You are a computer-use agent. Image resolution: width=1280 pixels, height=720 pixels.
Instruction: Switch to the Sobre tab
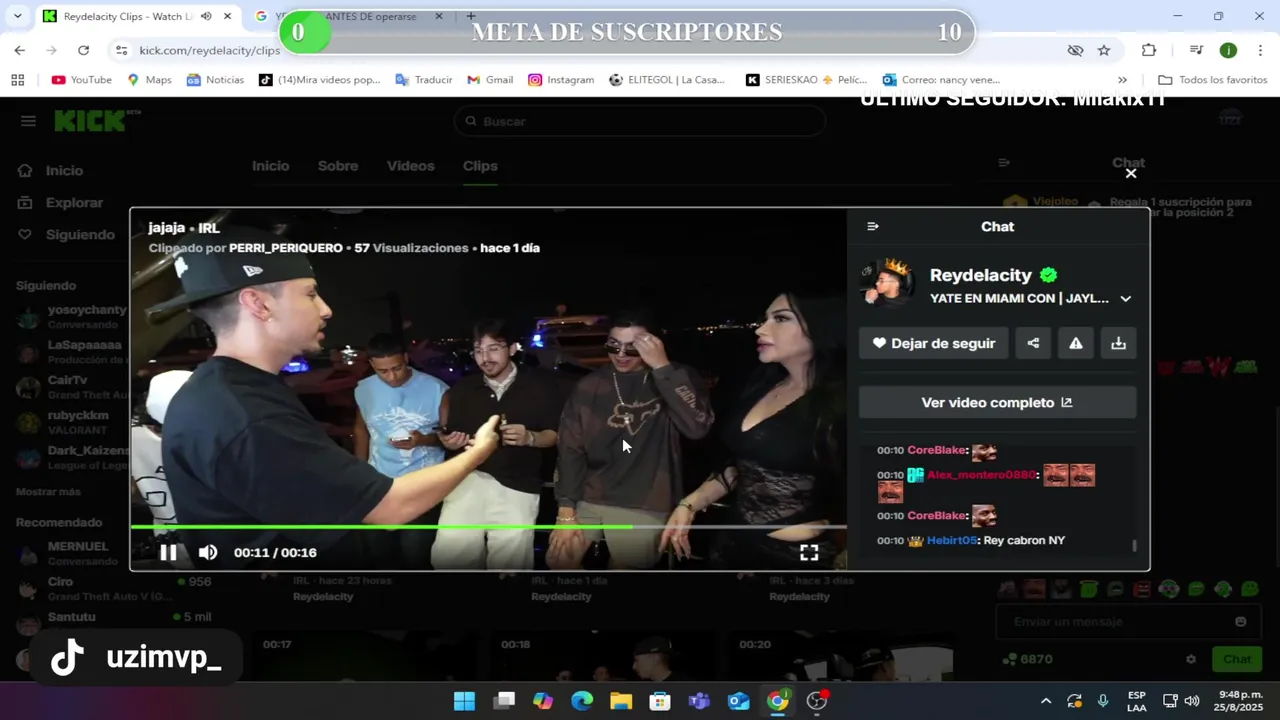338,166
